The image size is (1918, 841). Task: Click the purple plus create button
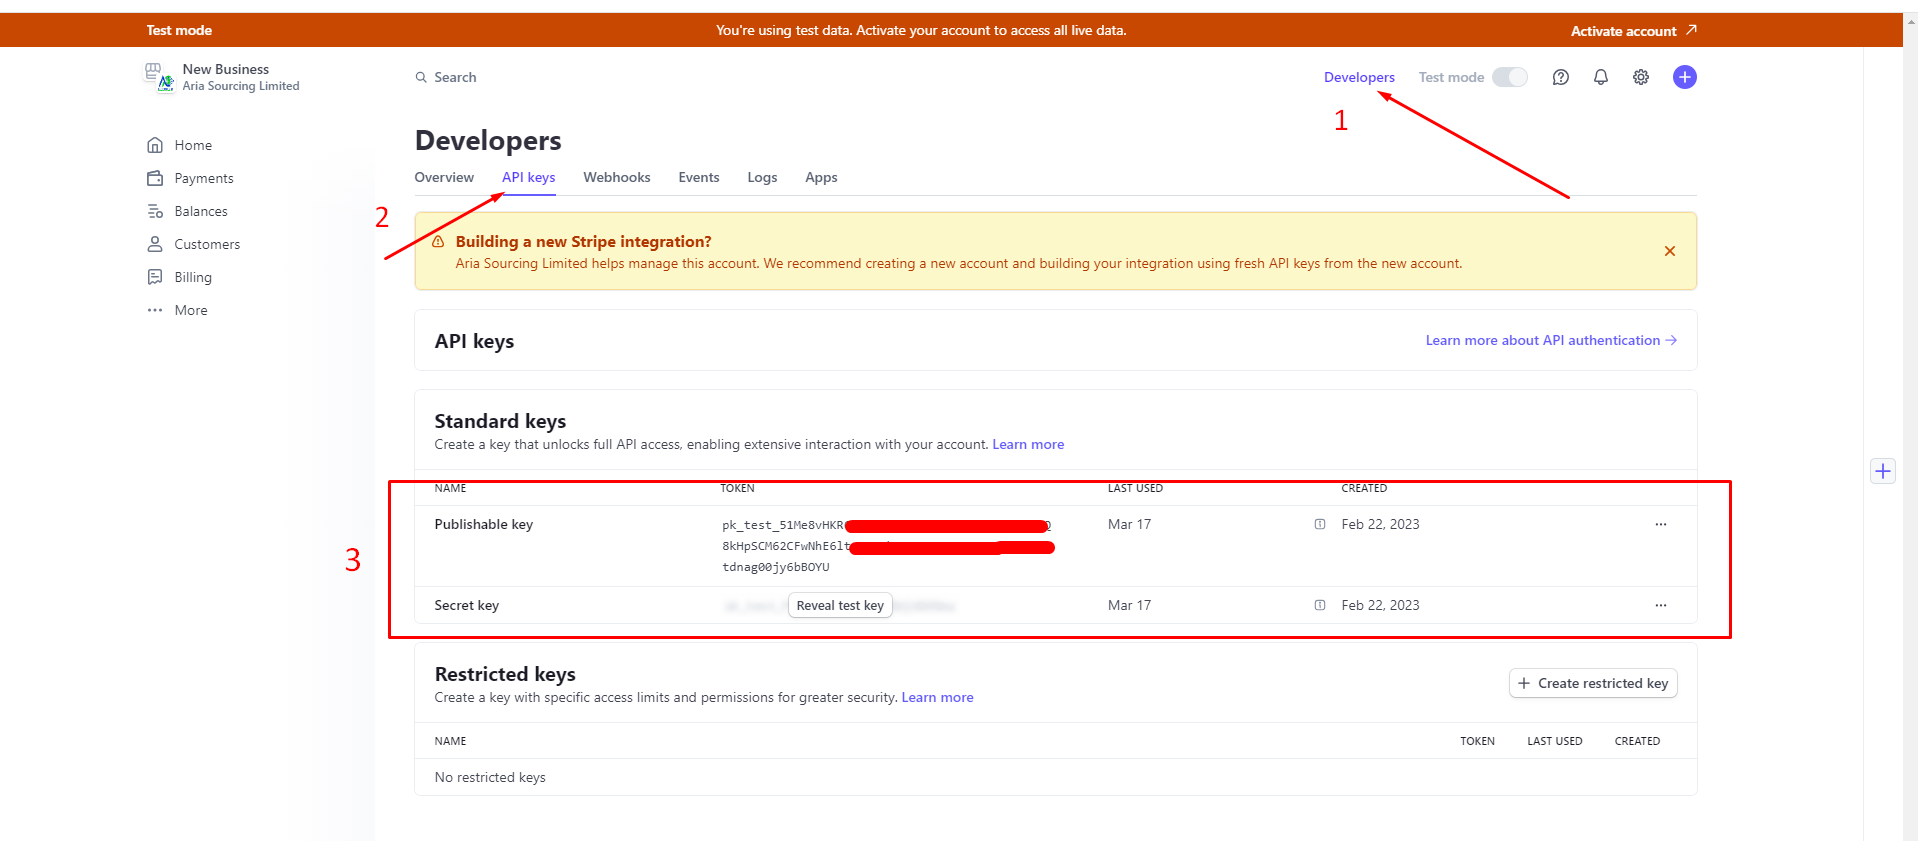pos(1684,77)
